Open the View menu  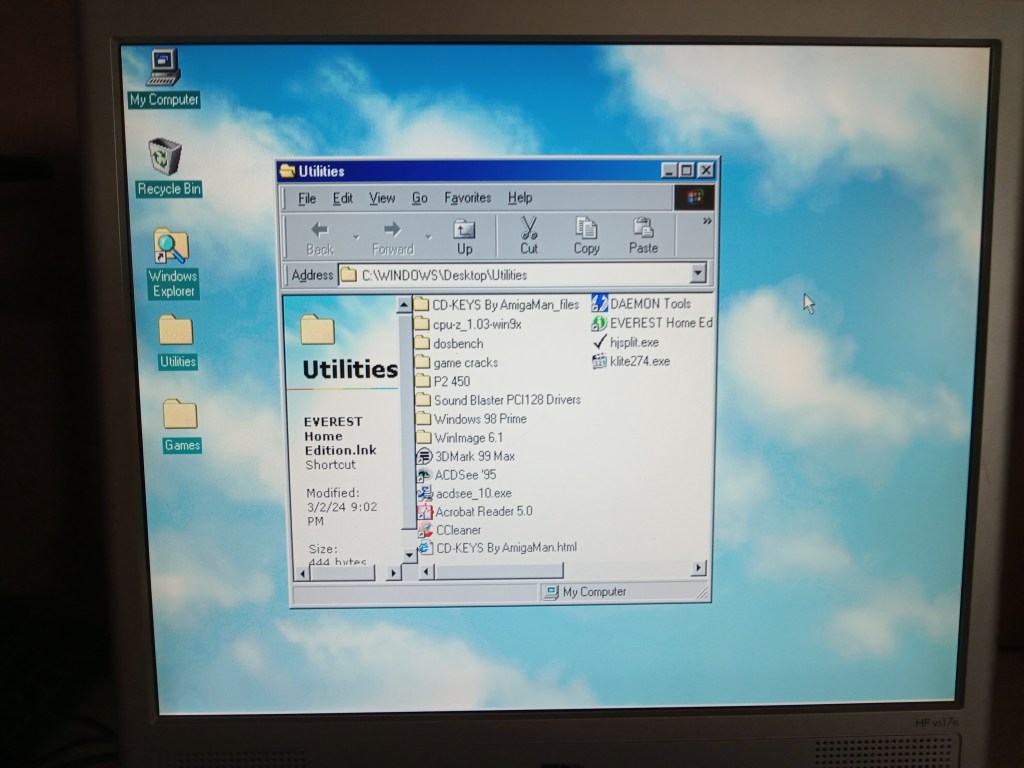tap(382, 198)
